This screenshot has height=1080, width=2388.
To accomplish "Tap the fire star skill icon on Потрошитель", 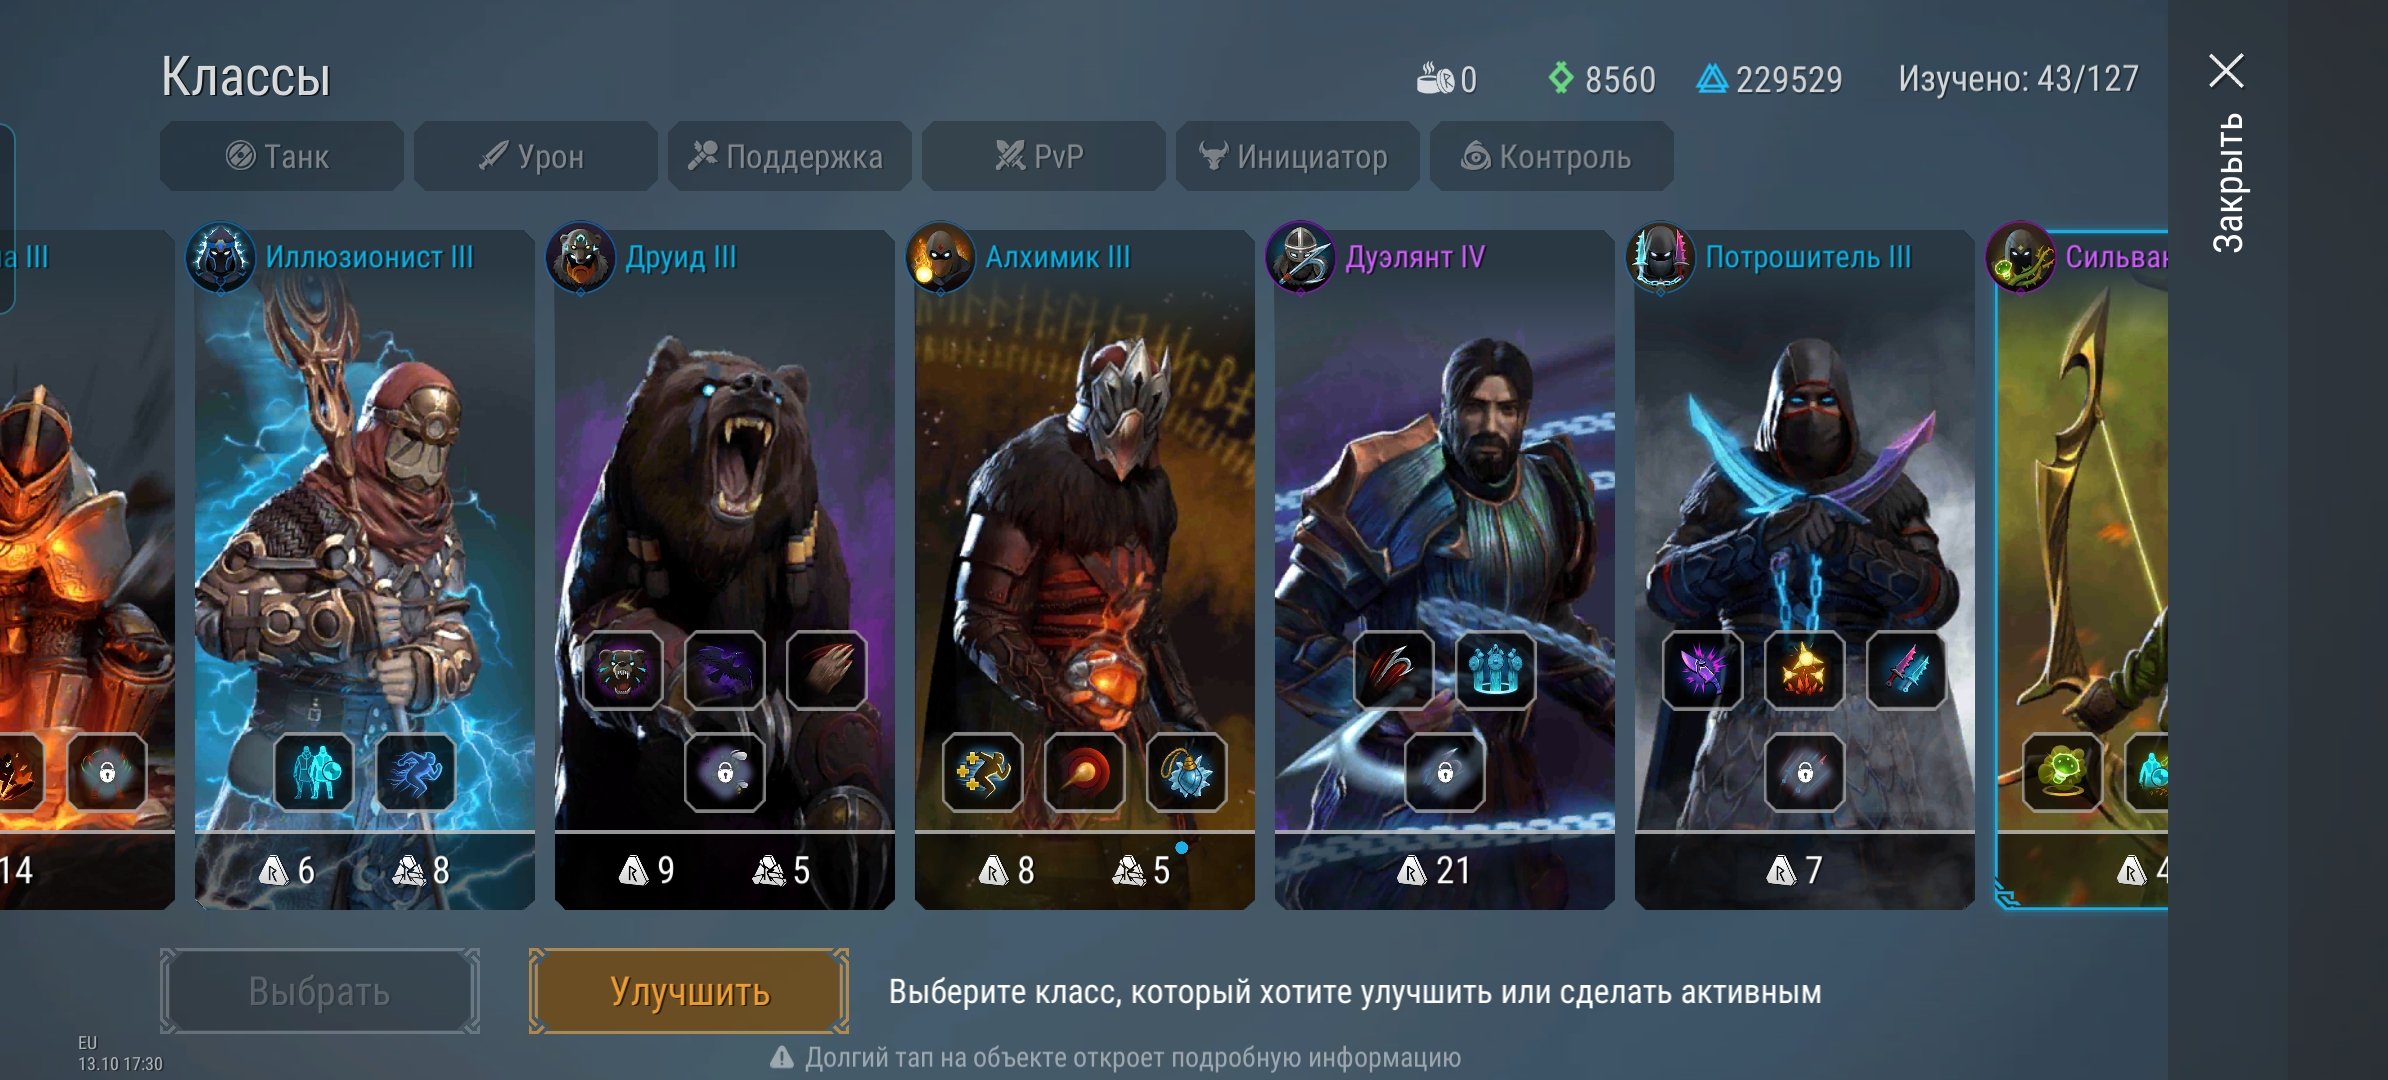I will click(x=1804, y=670).
